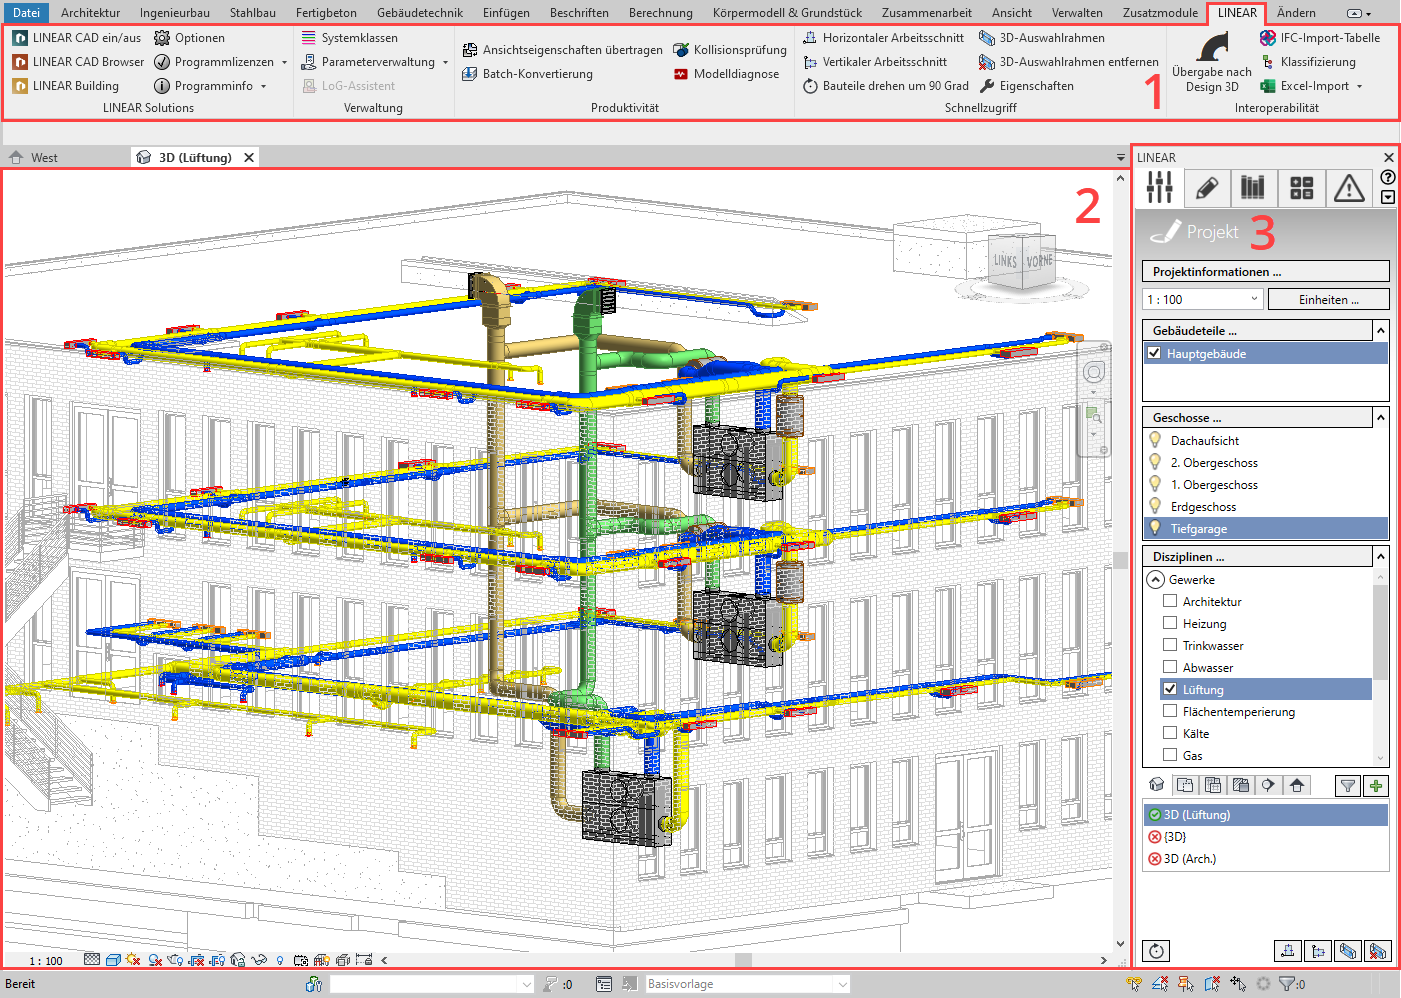Click Bauteile drehen um 90 Grad

885,86
